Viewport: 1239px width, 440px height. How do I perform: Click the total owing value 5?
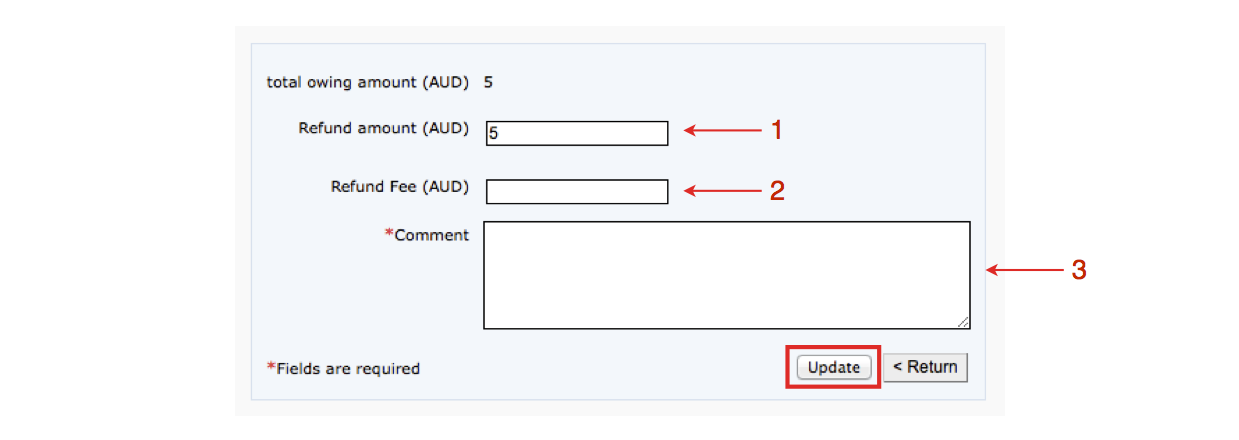click(x=488, y=82)
